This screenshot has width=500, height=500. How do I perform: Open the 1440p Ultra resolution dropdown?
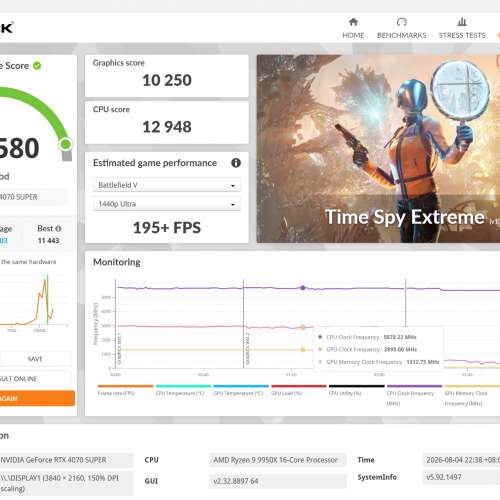pyautogui.click(x=166, y=204)
